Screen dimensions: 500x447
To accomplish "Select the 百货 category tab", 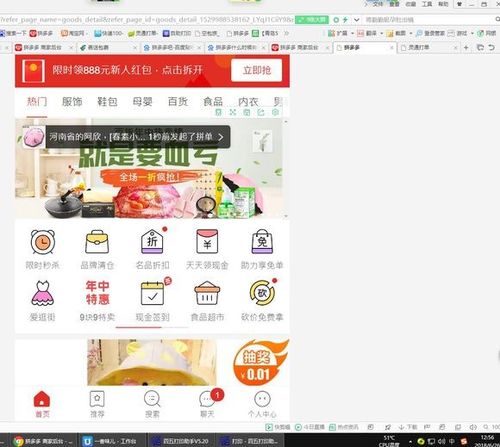I will pos(178,102).
